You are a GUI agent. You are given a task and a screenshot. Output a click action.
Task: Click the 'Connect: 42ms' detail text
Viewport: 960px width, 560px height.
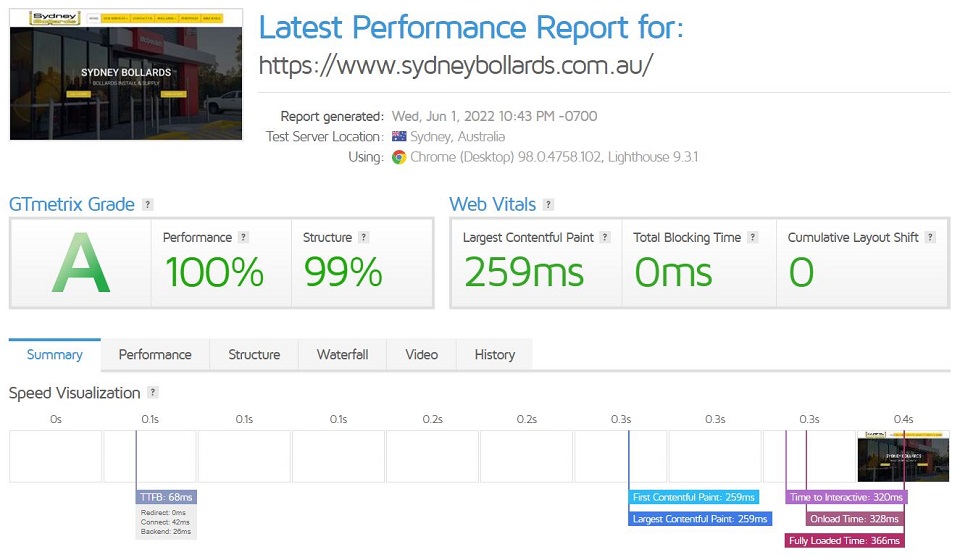tap(165, 522)
